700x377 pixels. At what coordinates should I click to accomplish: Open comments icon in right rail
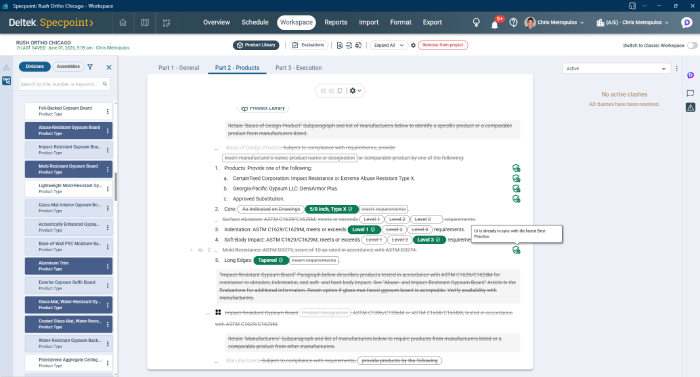click(x=690, y=93)
